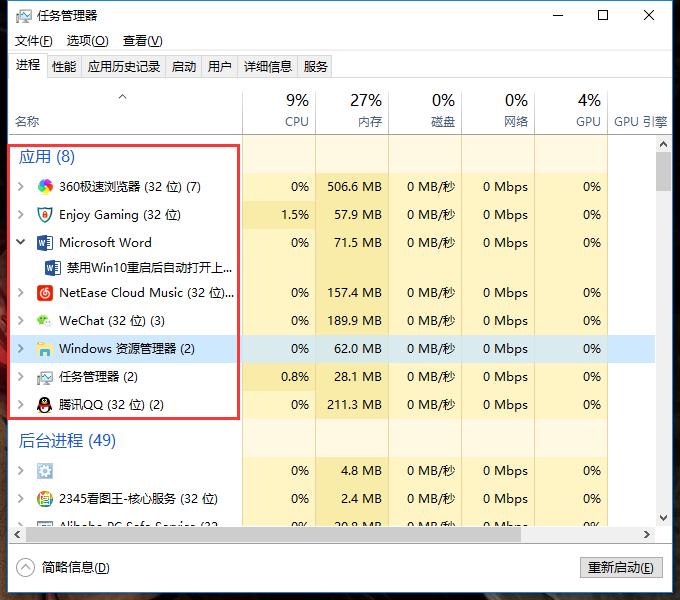The width and height of the screenshot is (680, 600).
Task: Switch to the 服务 tab
Action: 315,67
